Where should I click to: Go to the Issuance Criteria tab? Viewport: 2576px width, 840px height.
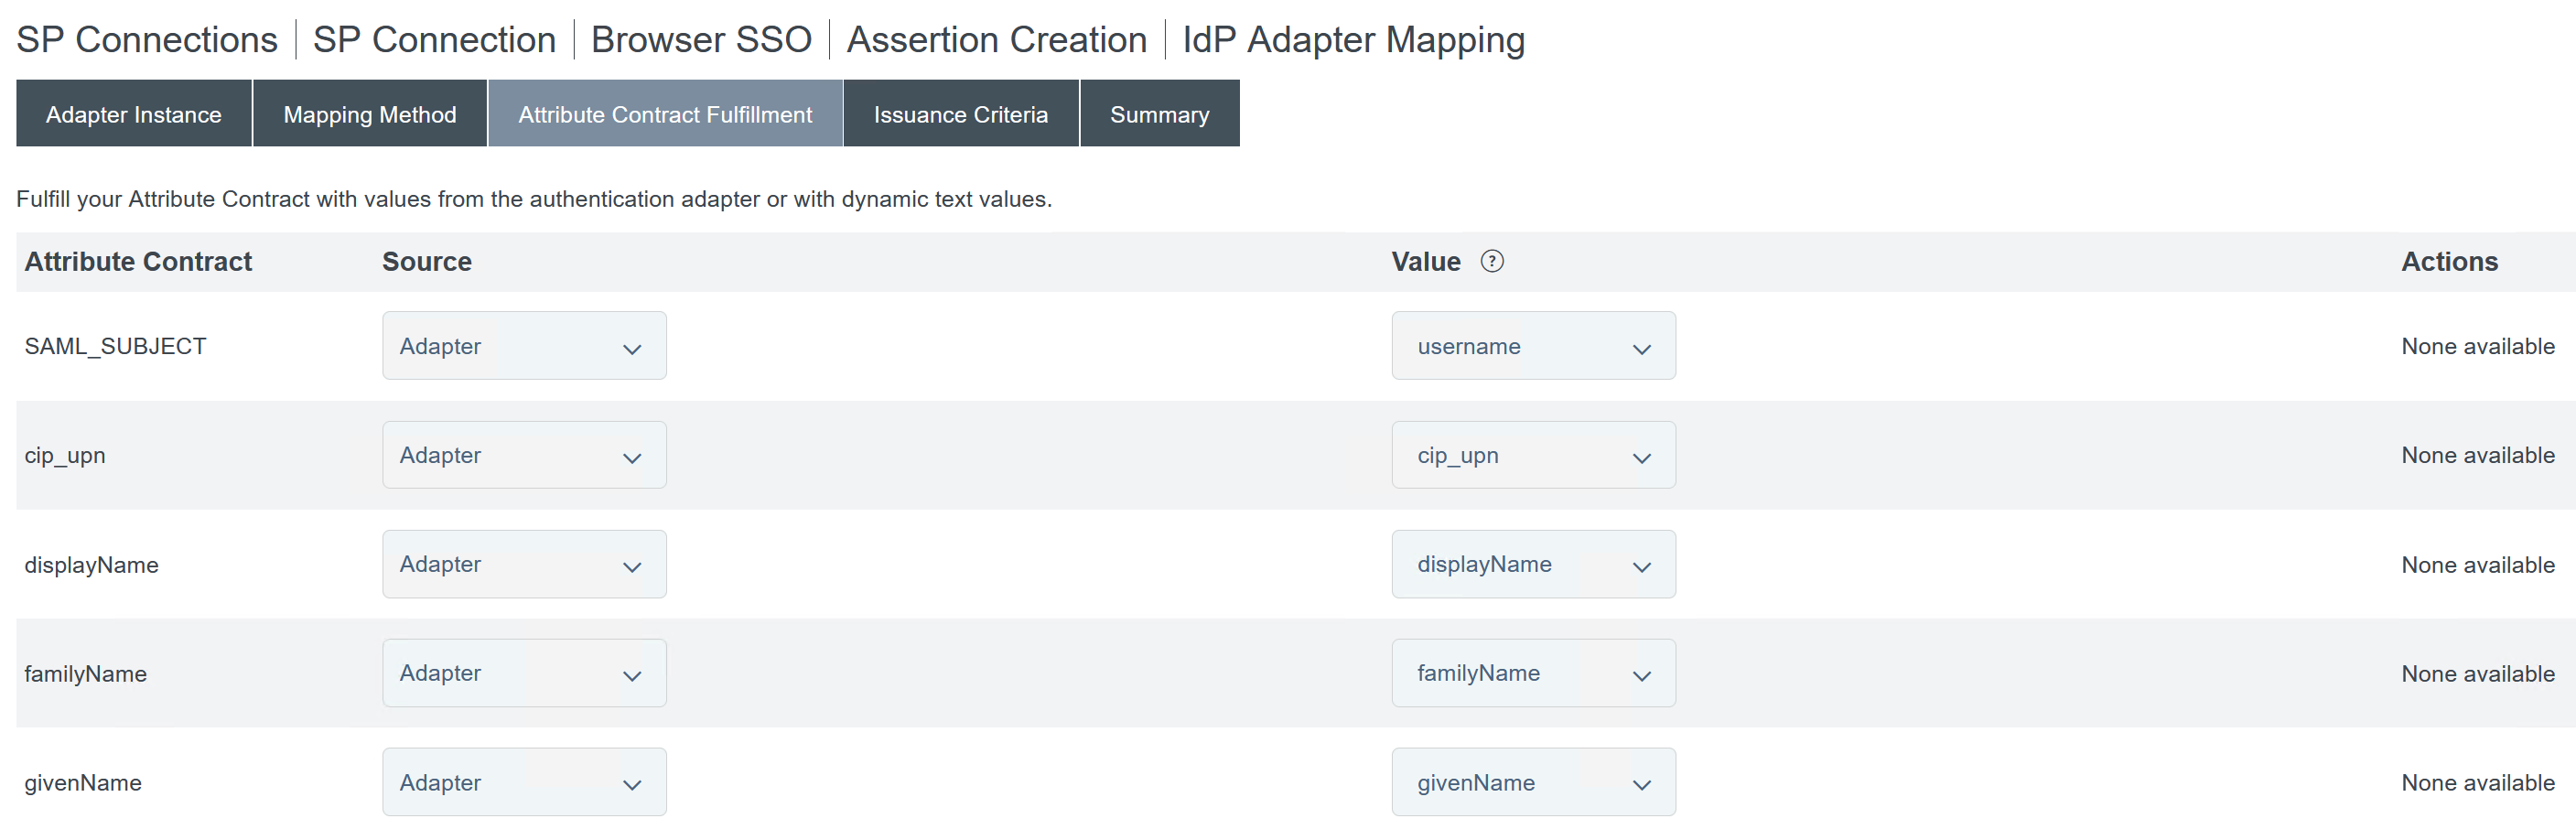point(960,114)
